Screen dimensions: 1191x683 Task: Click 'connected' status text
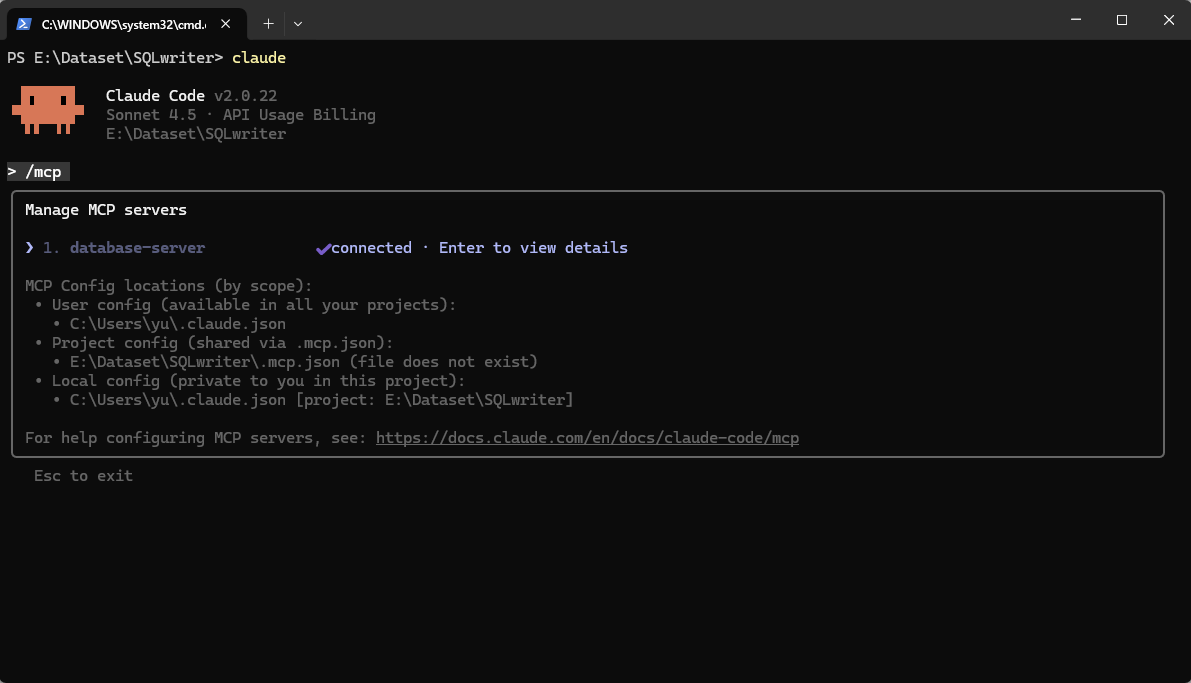[371, 248]
